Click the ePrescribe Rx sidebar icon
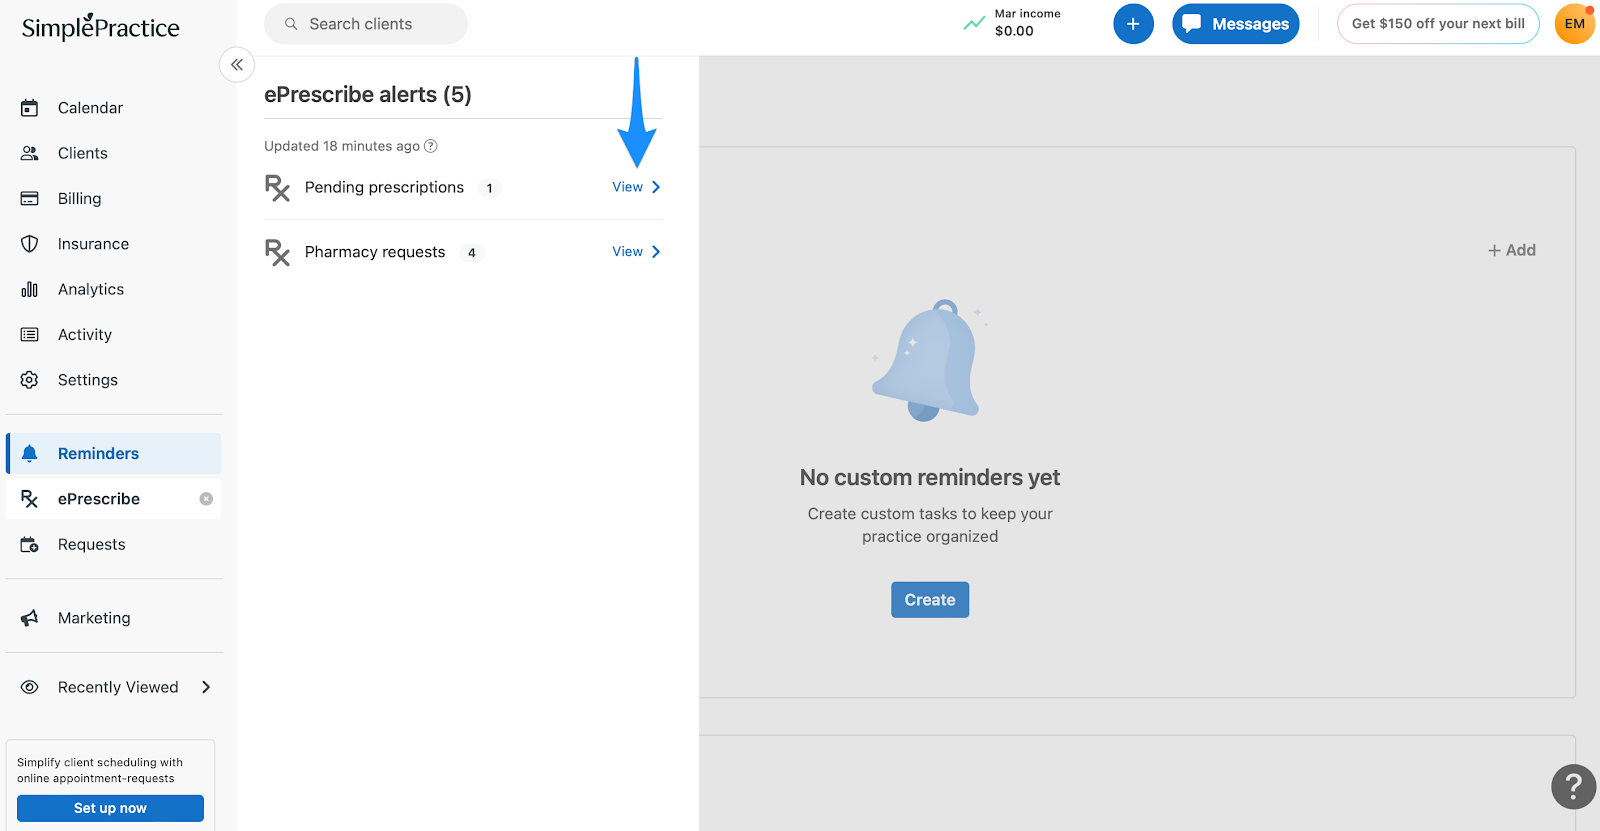This screenshot has height=831, width=1600. click(x=30, y=499)
